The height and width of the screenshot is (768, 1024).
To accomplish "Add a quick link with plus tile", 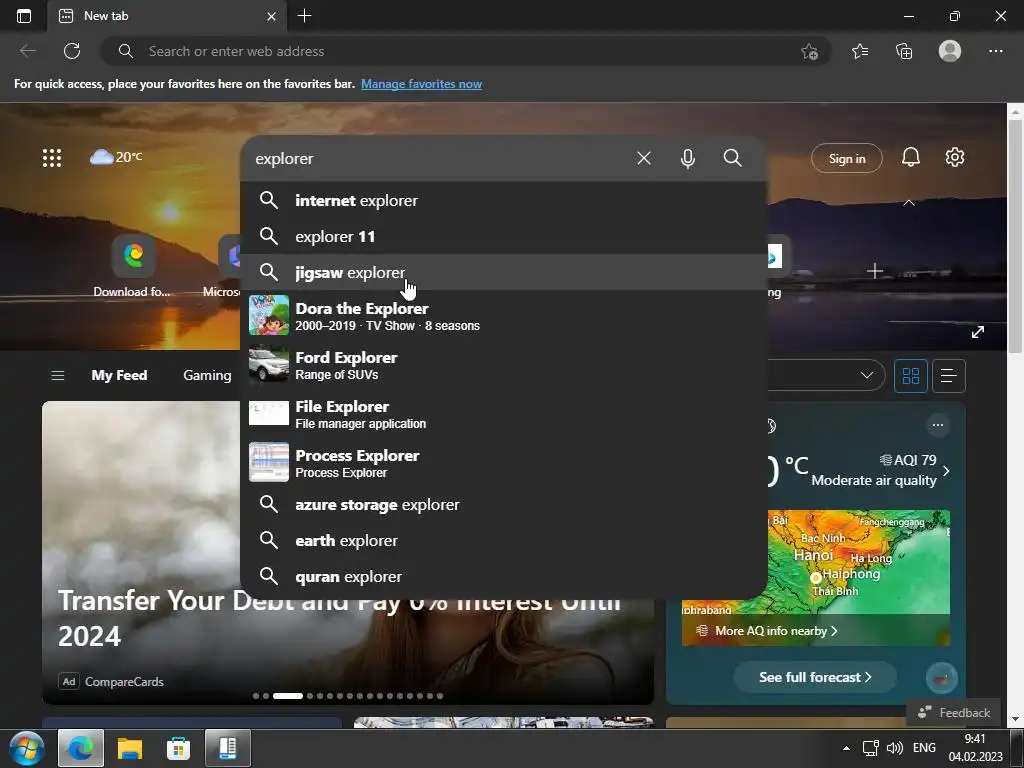I will point(874,270).
